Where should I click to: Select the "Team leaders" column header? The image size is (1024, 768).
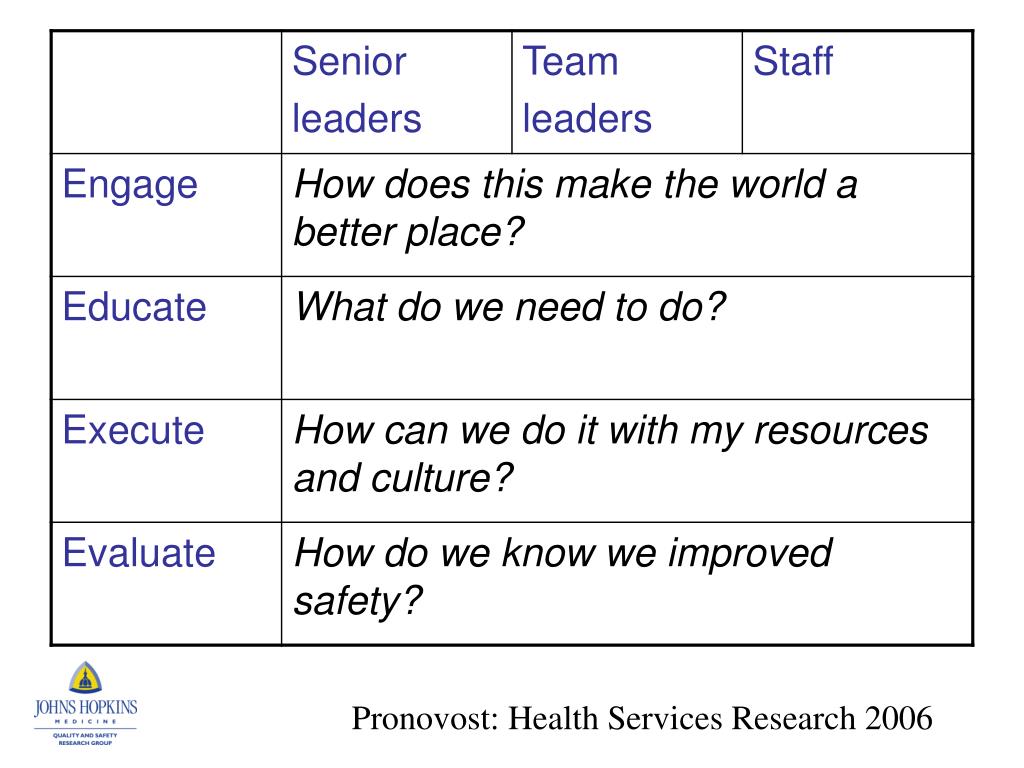pyautogui.click(x=586, y=91)
